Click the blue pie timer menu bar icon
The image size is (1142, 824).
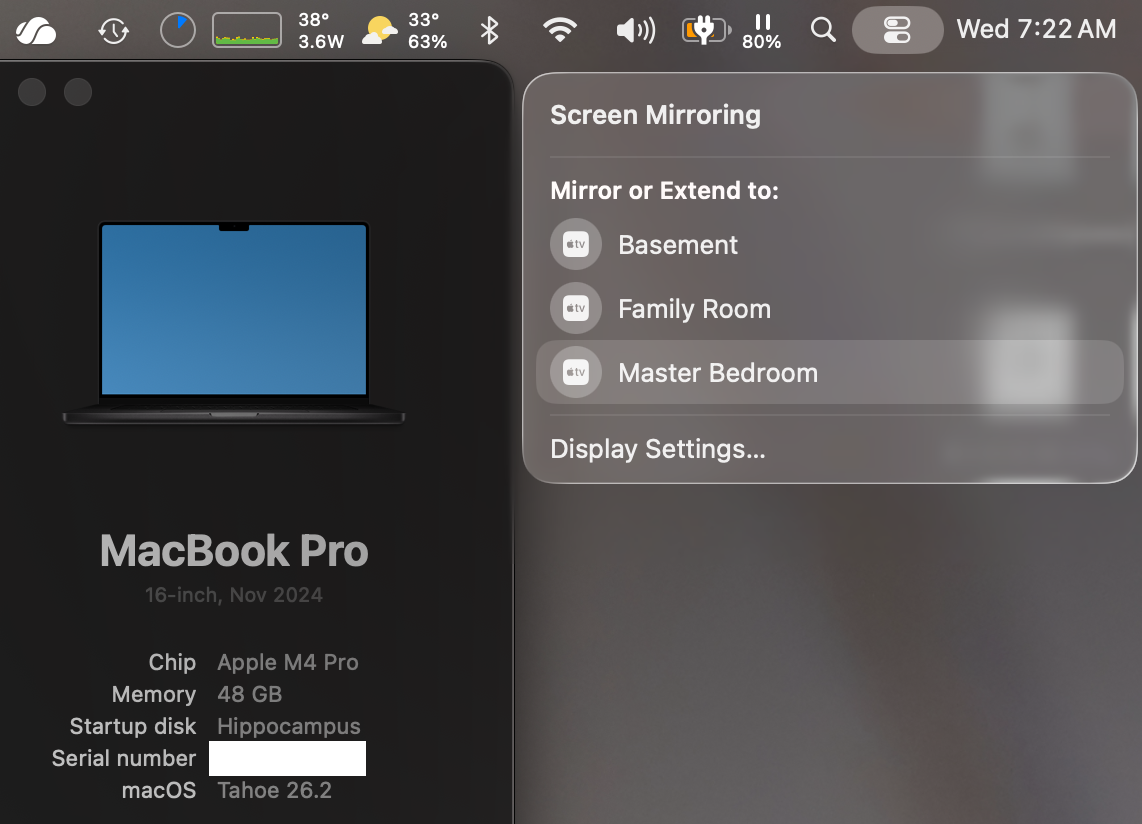coord(178,31)
